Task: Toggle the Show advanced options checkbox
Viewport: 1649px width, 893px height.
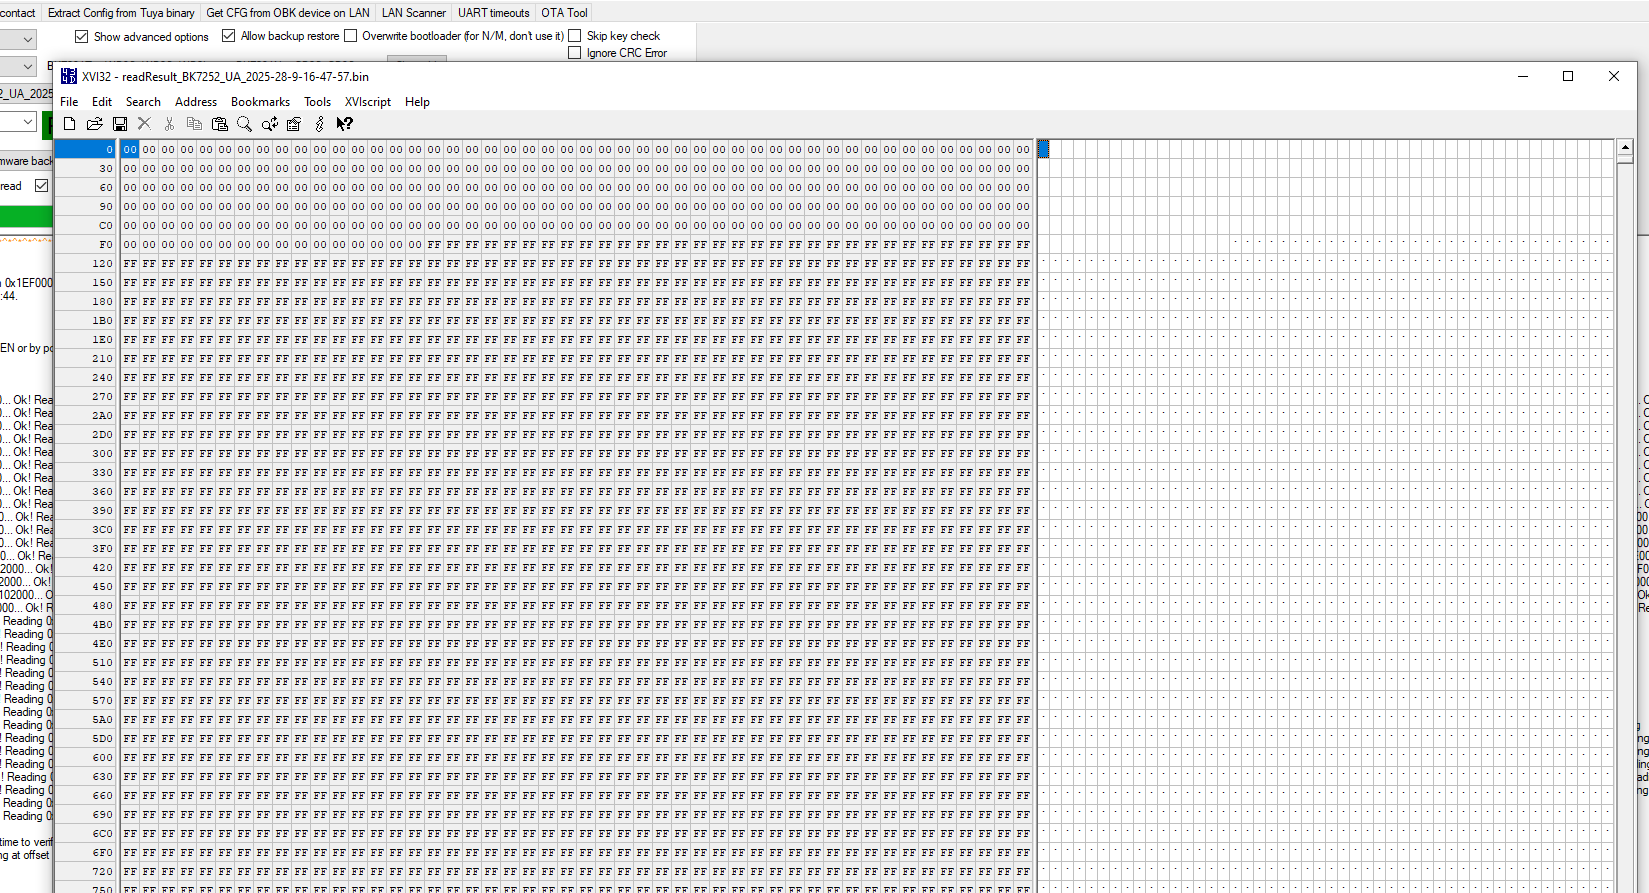Action: (82, 36)
